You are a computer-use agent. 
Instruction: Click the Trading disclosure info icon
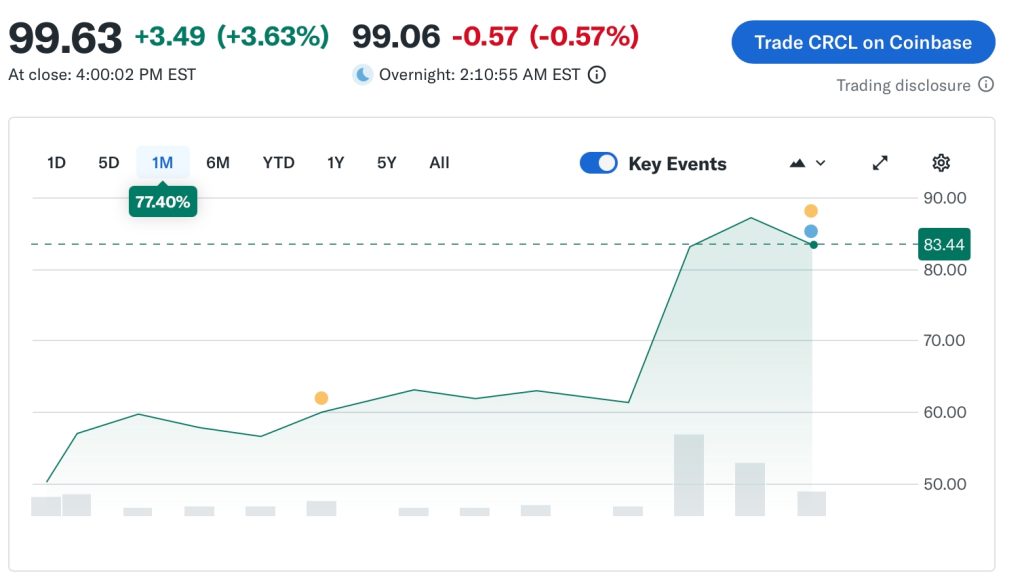click(987, 85)
